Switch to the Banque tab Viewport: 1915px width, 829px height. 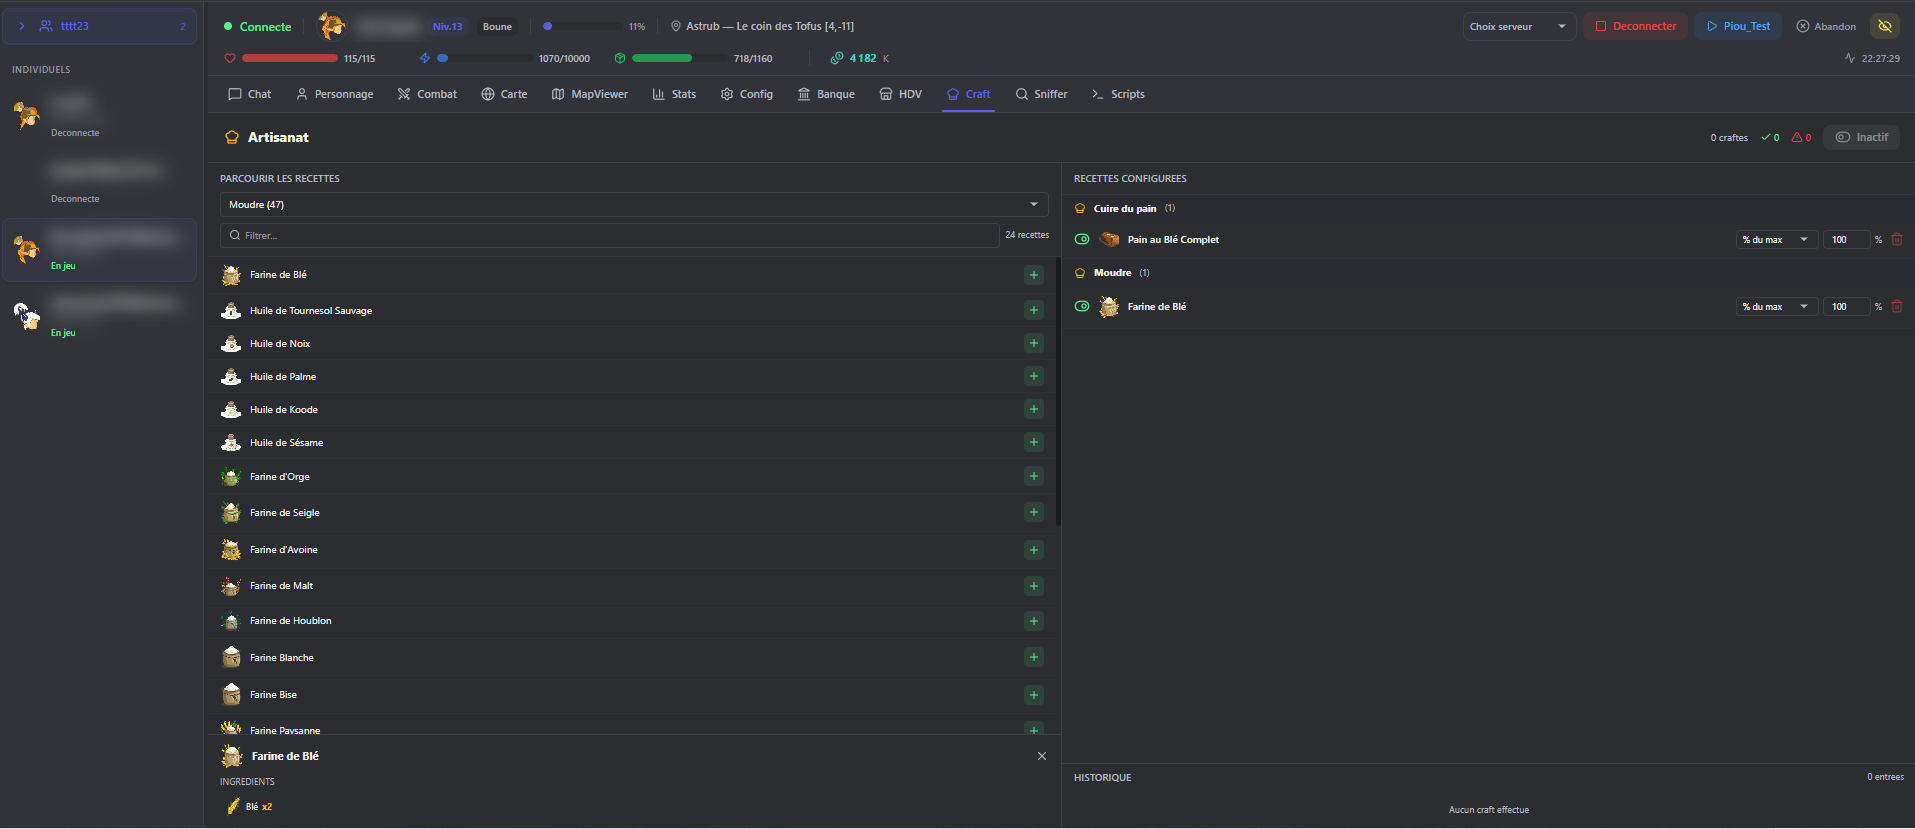click(x=826, y=94)
